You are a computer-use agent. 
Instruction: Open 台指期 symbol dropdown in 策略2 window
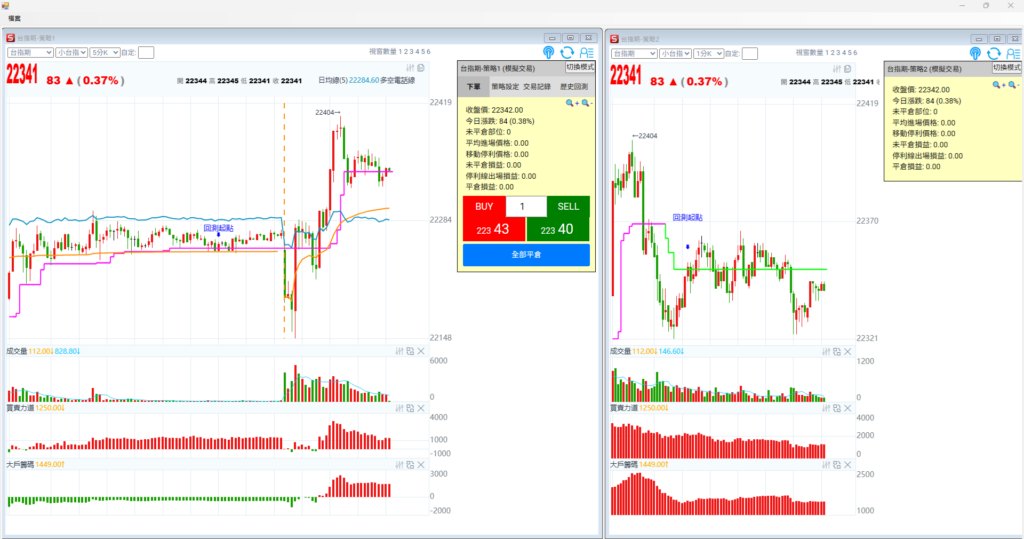tap(633, 54)
